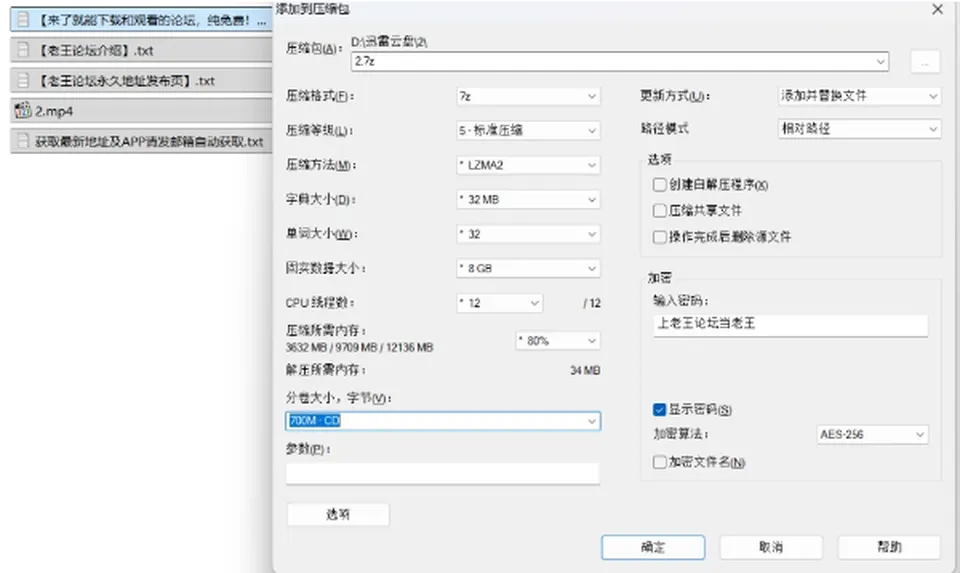
Task: Toggle 操作完成后删除源文件 checkbox
Action: tap(659, 237)
